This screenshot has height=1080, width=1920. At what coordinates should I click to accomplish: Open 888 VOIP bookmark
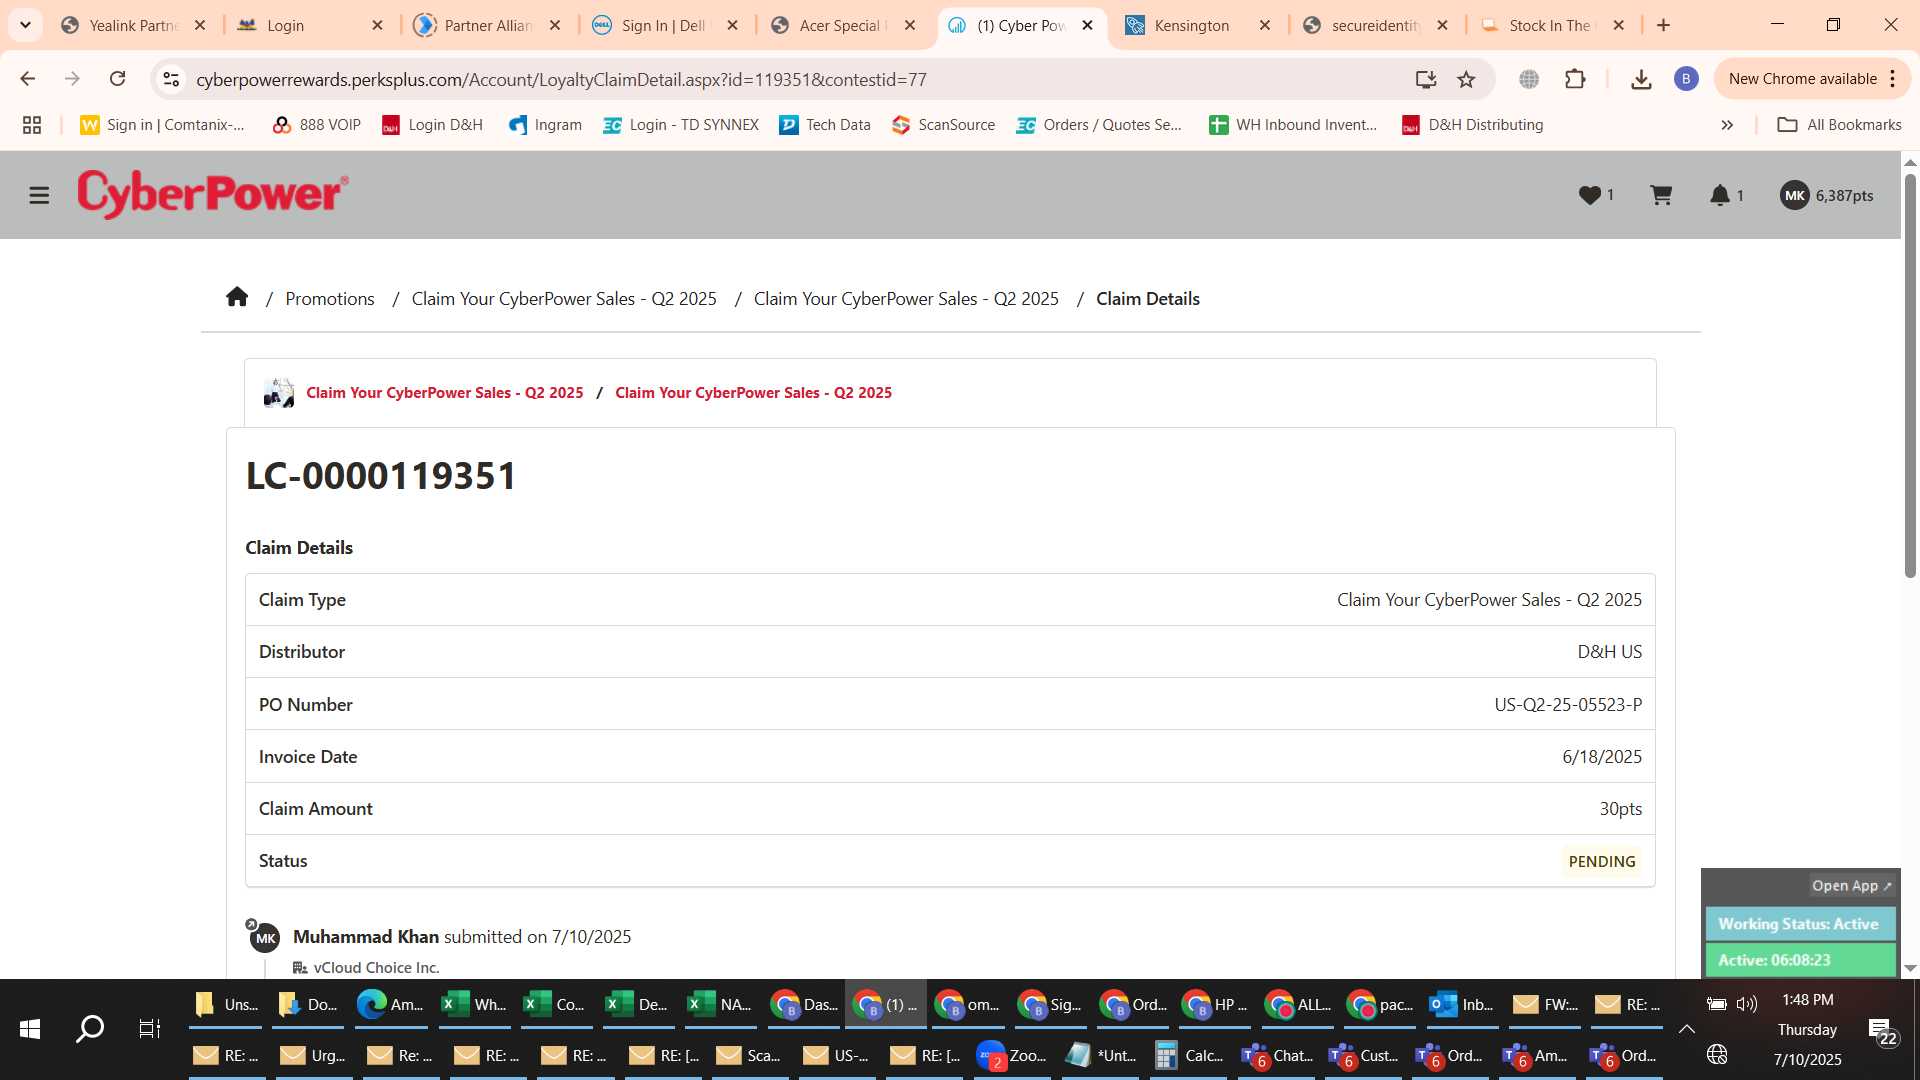317,125
